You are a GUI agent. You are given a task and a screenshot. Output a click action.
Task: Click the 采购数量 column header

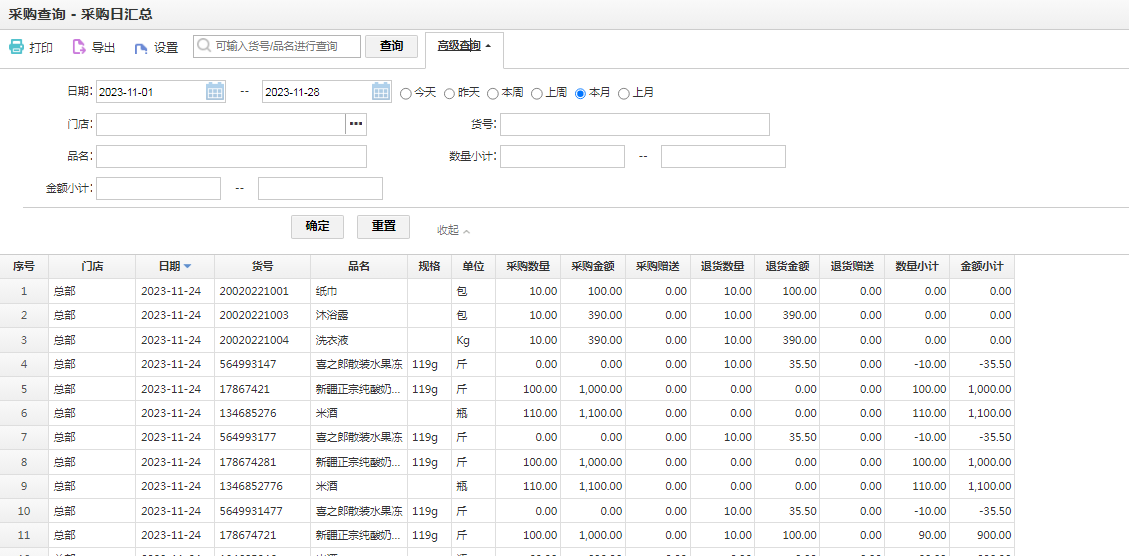tap(528, 266)
